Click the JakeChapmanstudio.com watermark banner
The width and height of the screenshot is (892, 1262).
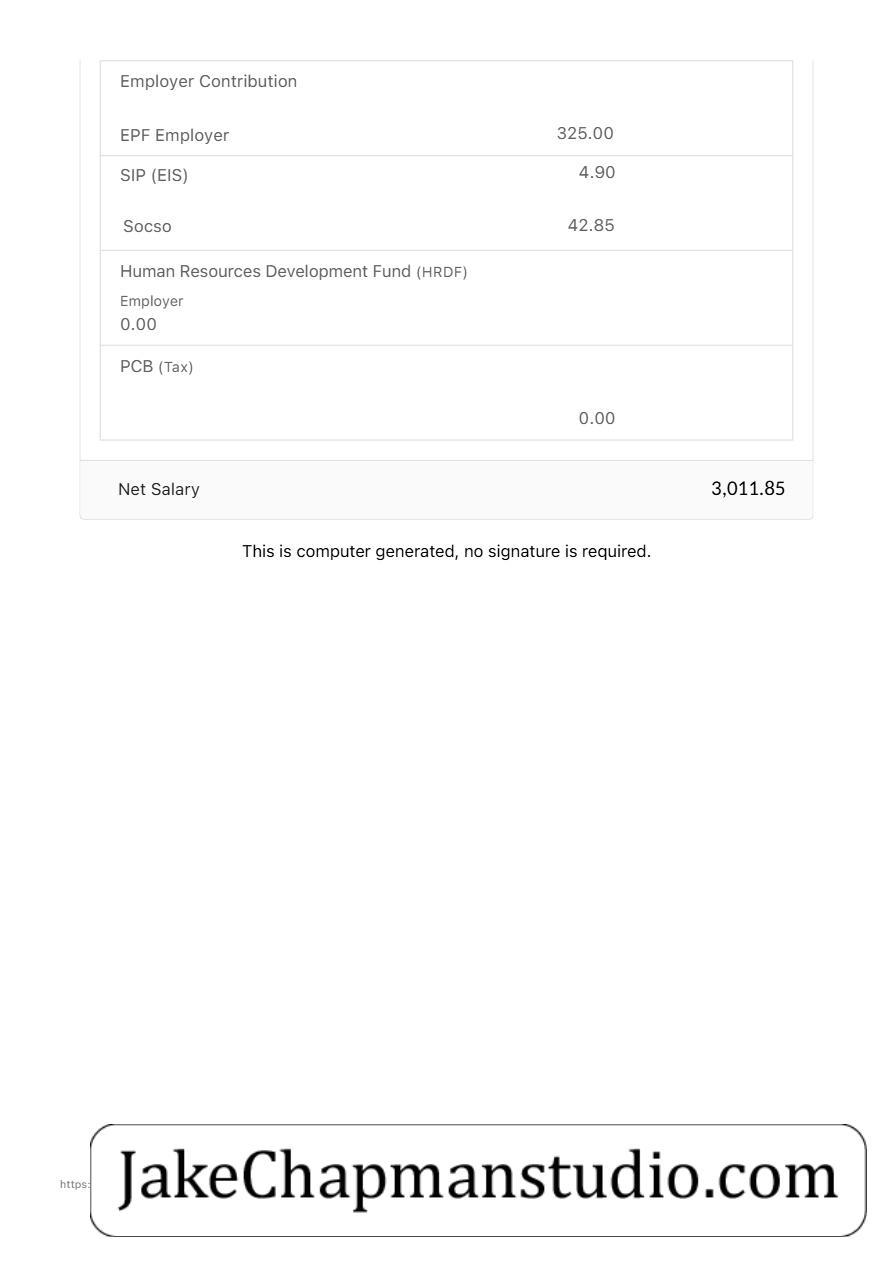click(x=478, y=1180)
